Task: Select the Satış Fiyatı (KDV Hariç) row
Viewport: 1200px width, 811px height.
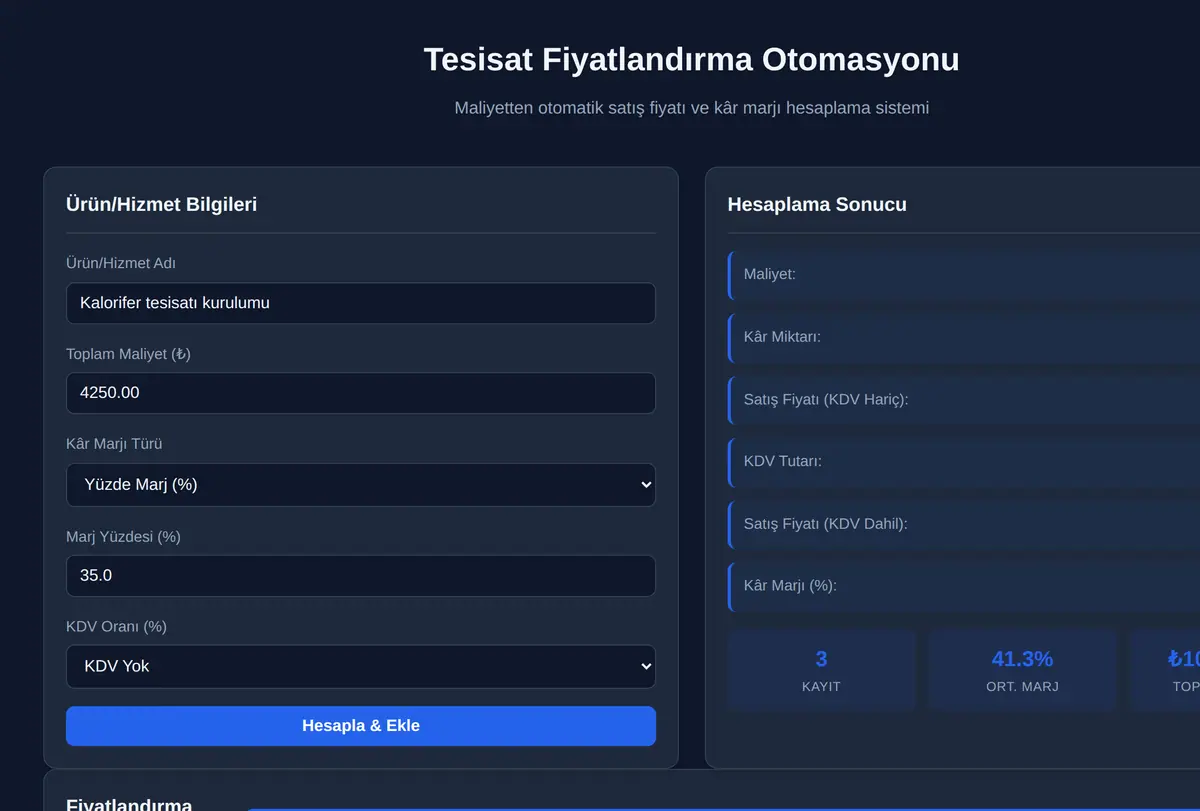Action: 964,399
